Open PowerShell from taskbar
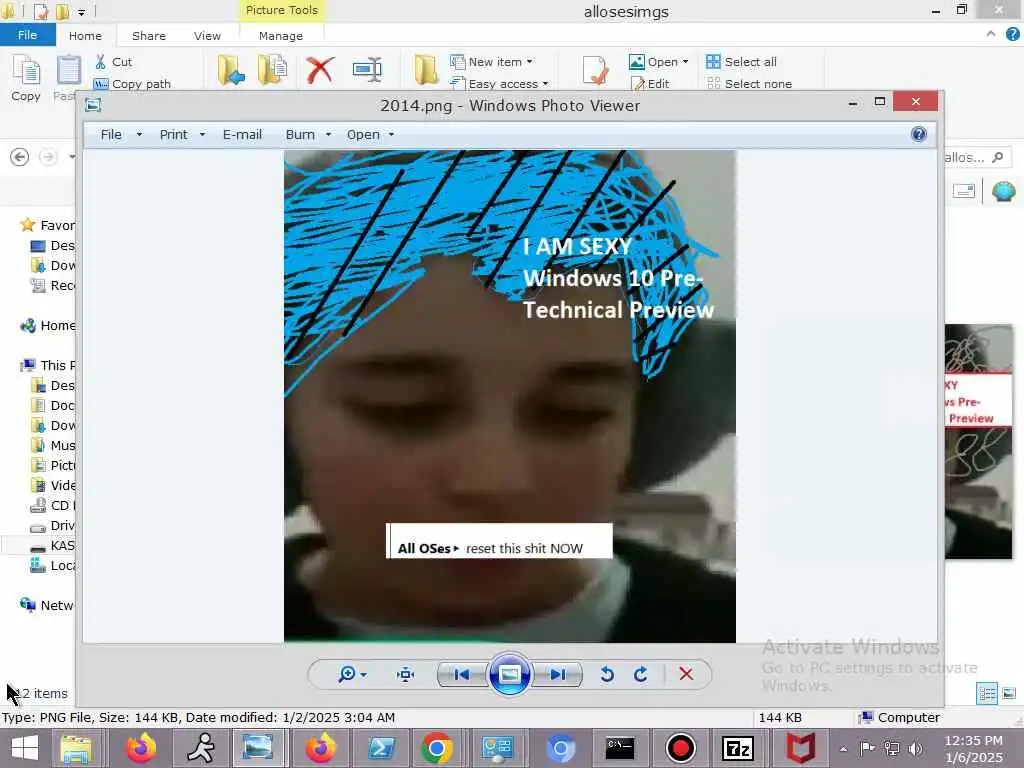 coord(381,748)
